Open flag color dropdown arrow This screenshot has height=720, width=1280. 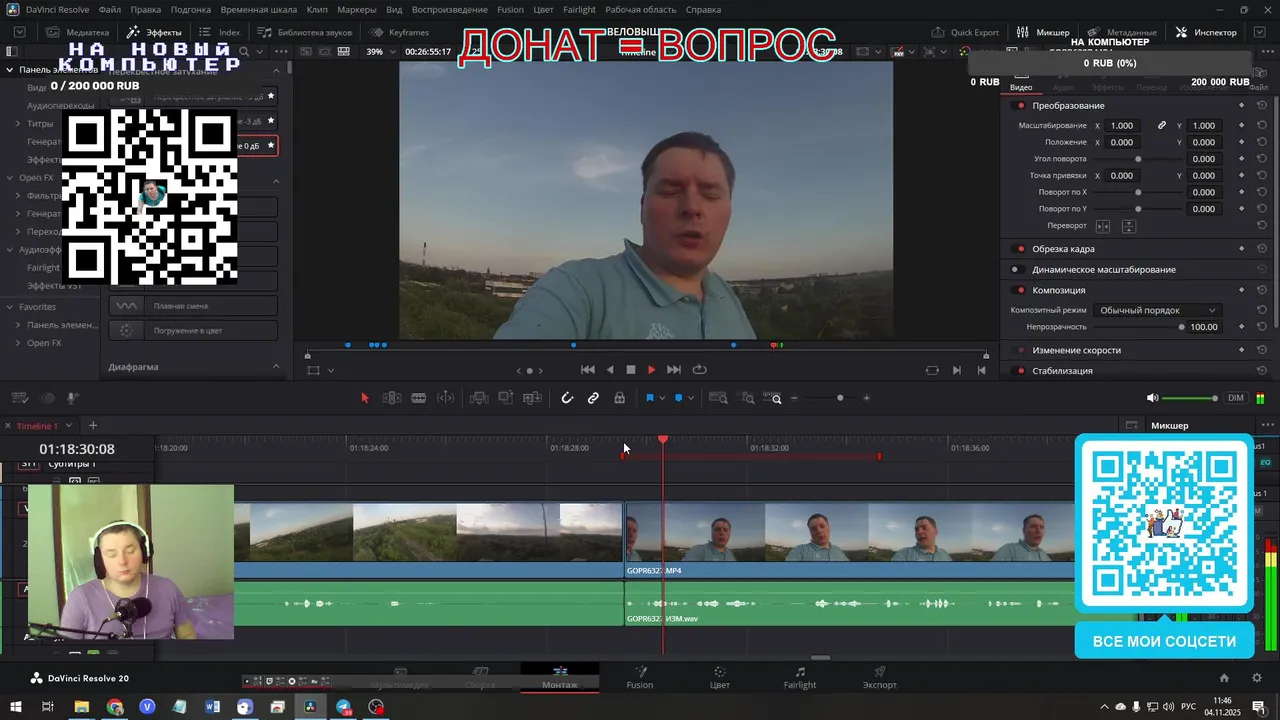coord(661,398)
